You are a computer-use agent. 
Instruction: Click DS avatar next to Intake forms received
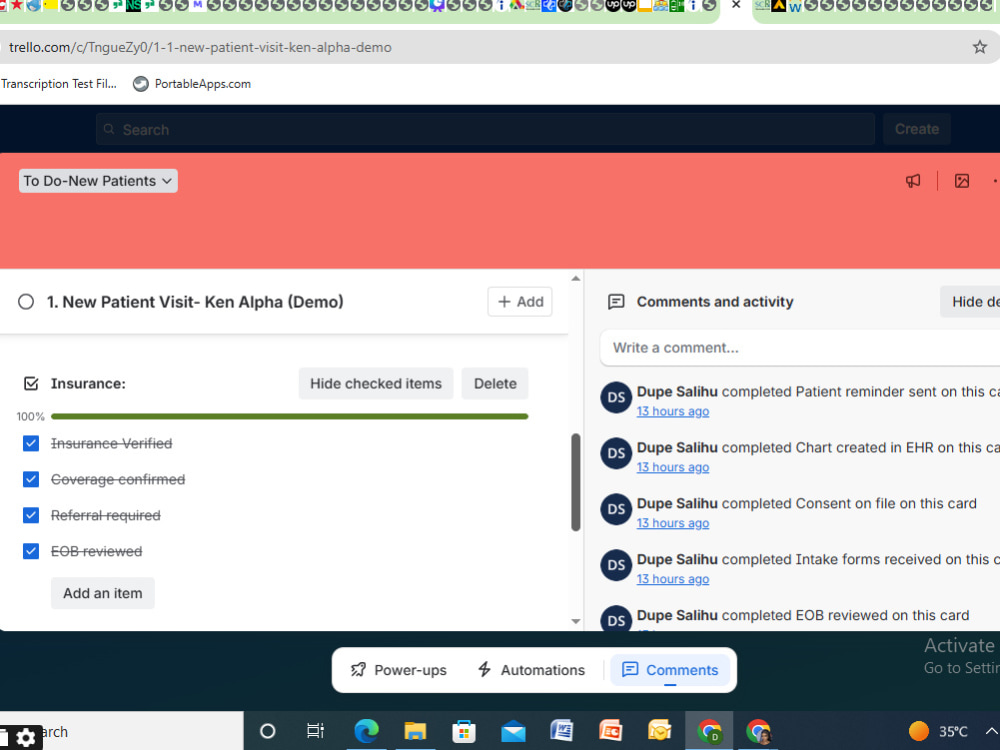click(616, 565)
